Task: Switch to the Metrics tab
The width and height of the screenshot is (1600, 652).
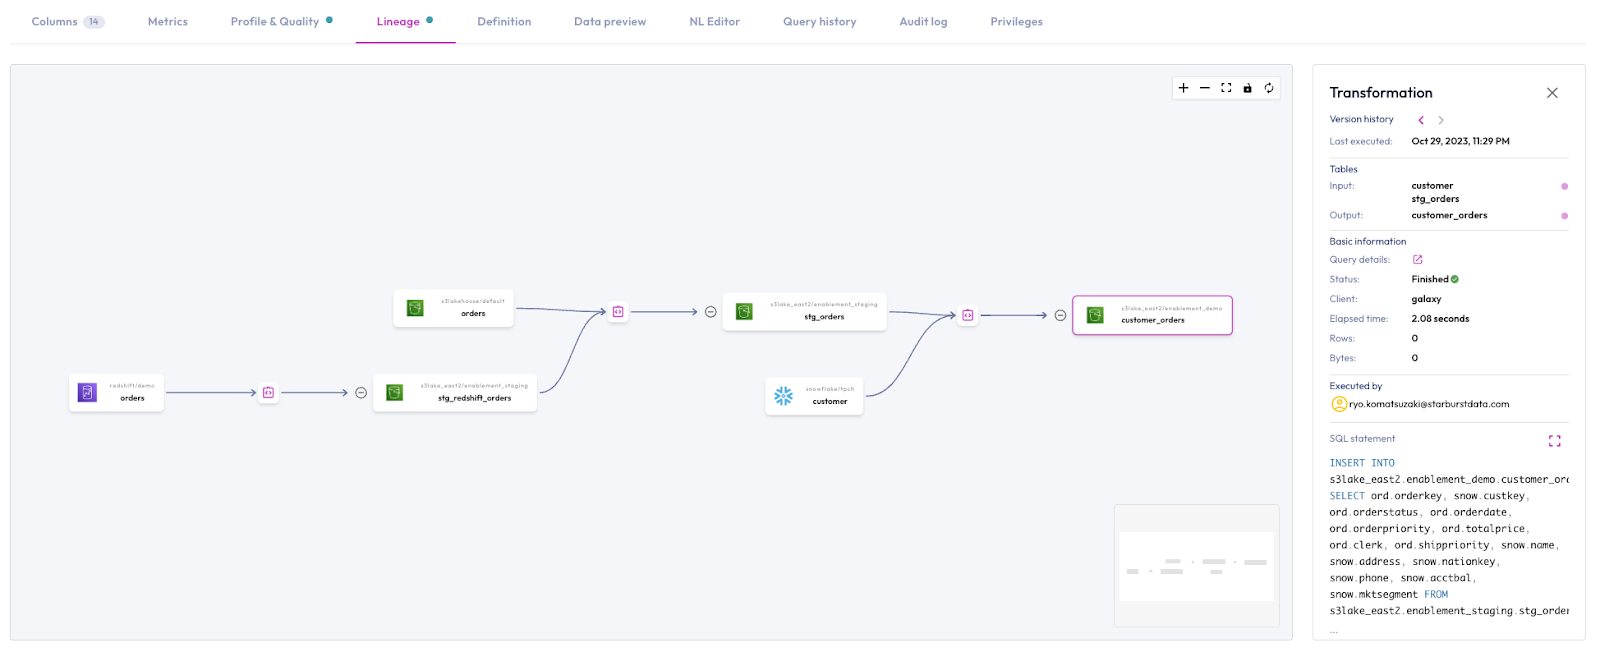Action: coord(168,22)
